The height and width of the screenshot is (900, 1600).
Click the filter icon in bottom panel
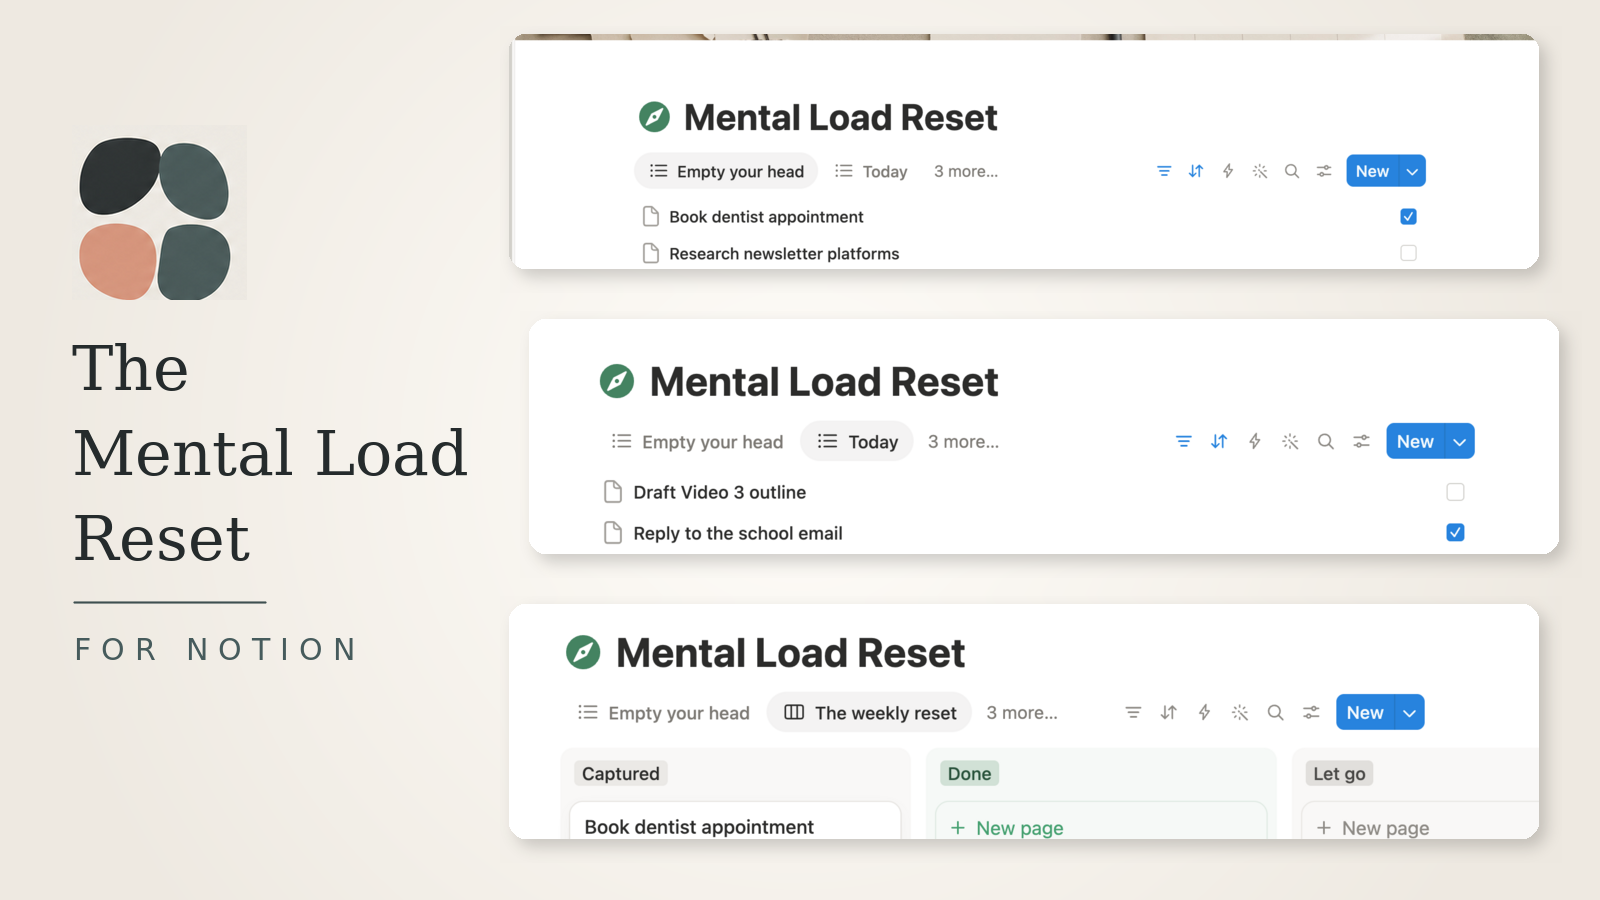tap(1133, 712)
